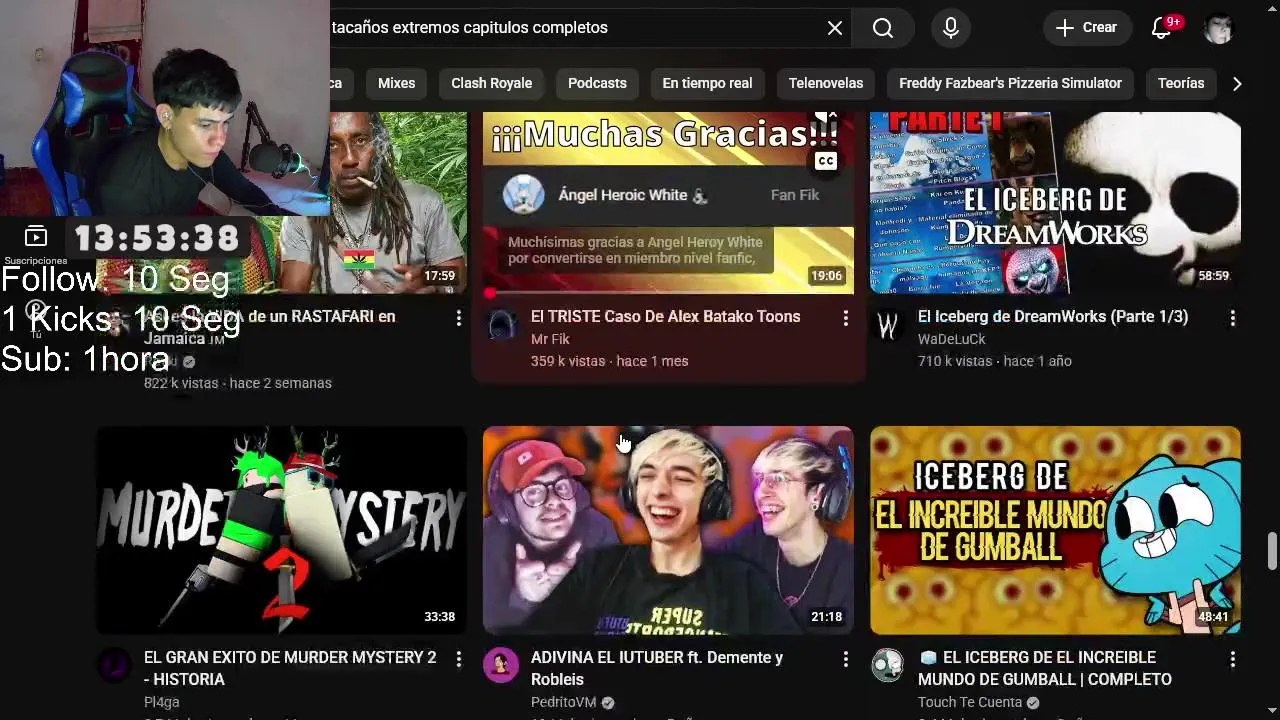The height and width of the screenshot is (720, 1280).
Task: Open title ADIVINA EL IUTUBER ft. Demente
Action: [x=657, y=668]
